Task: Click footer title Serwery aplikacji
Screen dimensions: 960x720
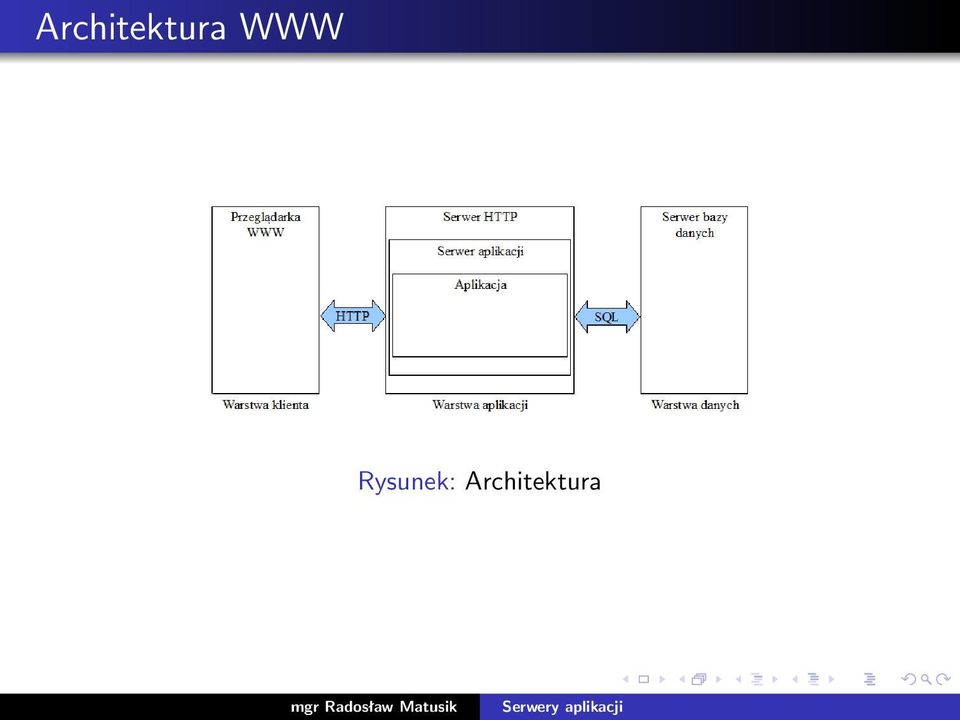Action: point(562,707)
